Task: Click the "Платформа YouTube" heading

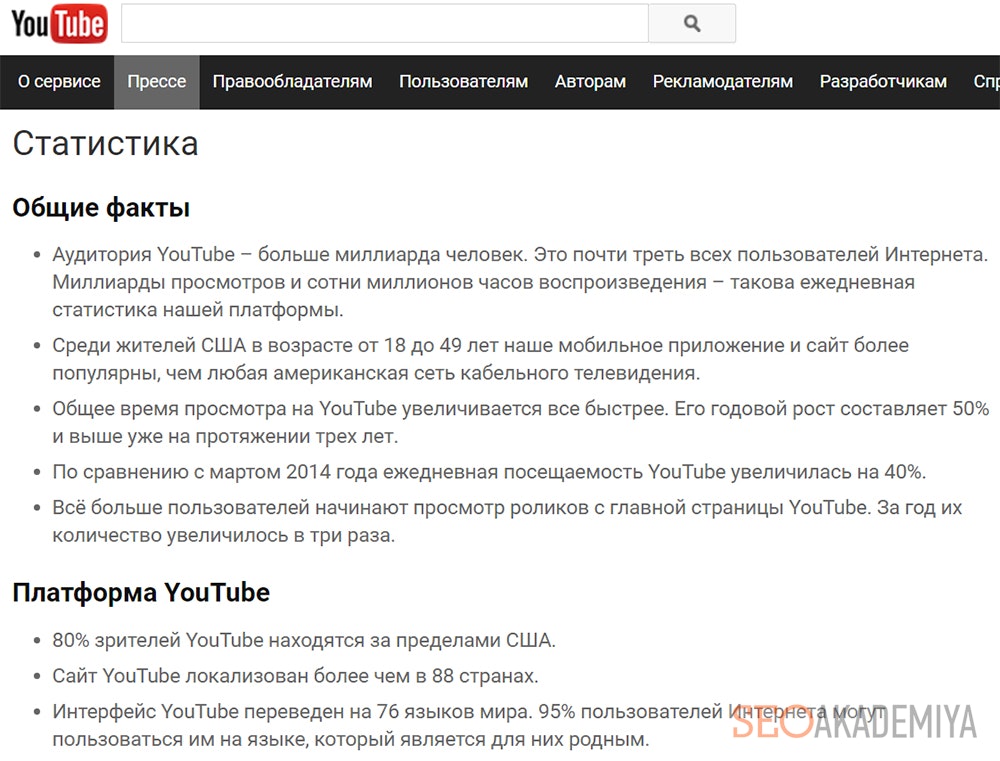Action: 141,592
